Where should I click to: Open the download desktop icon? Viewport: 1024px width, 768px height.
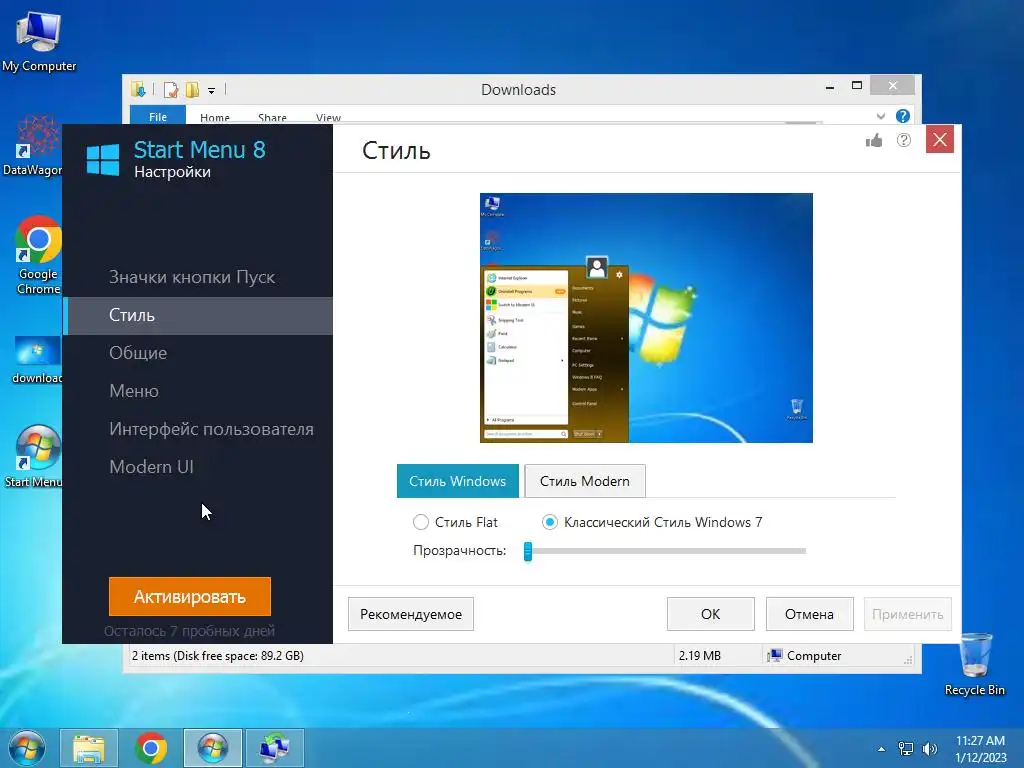[37, 360]
